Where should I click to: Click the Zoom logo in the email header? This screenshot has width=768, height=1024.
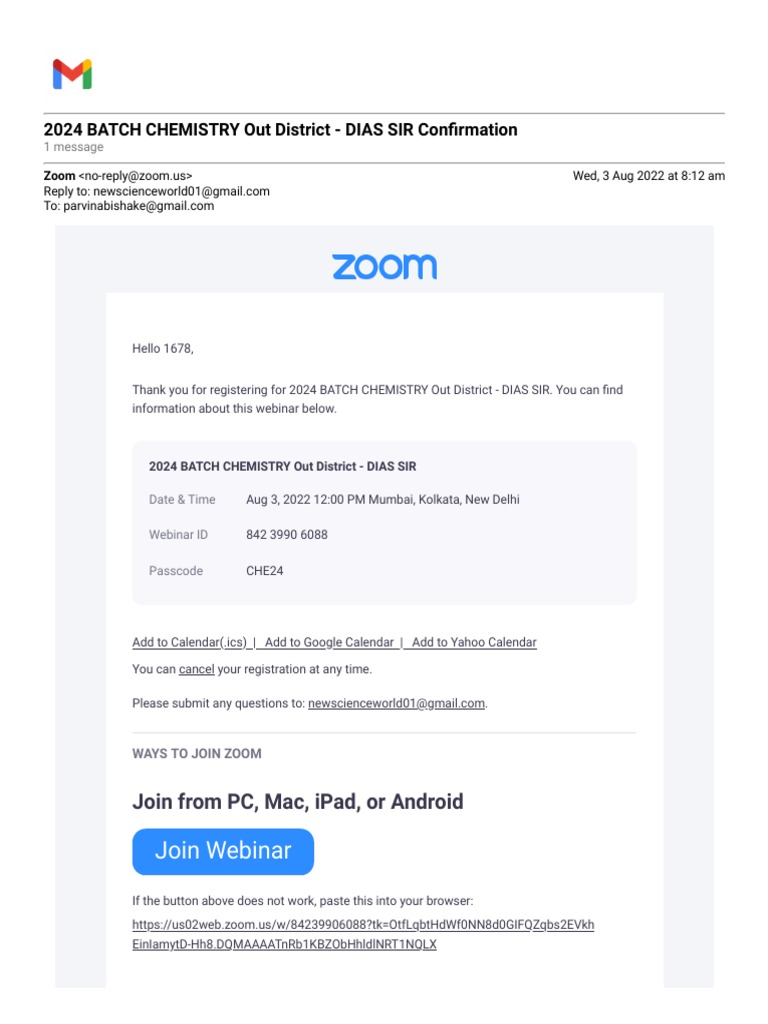(384, 267)
